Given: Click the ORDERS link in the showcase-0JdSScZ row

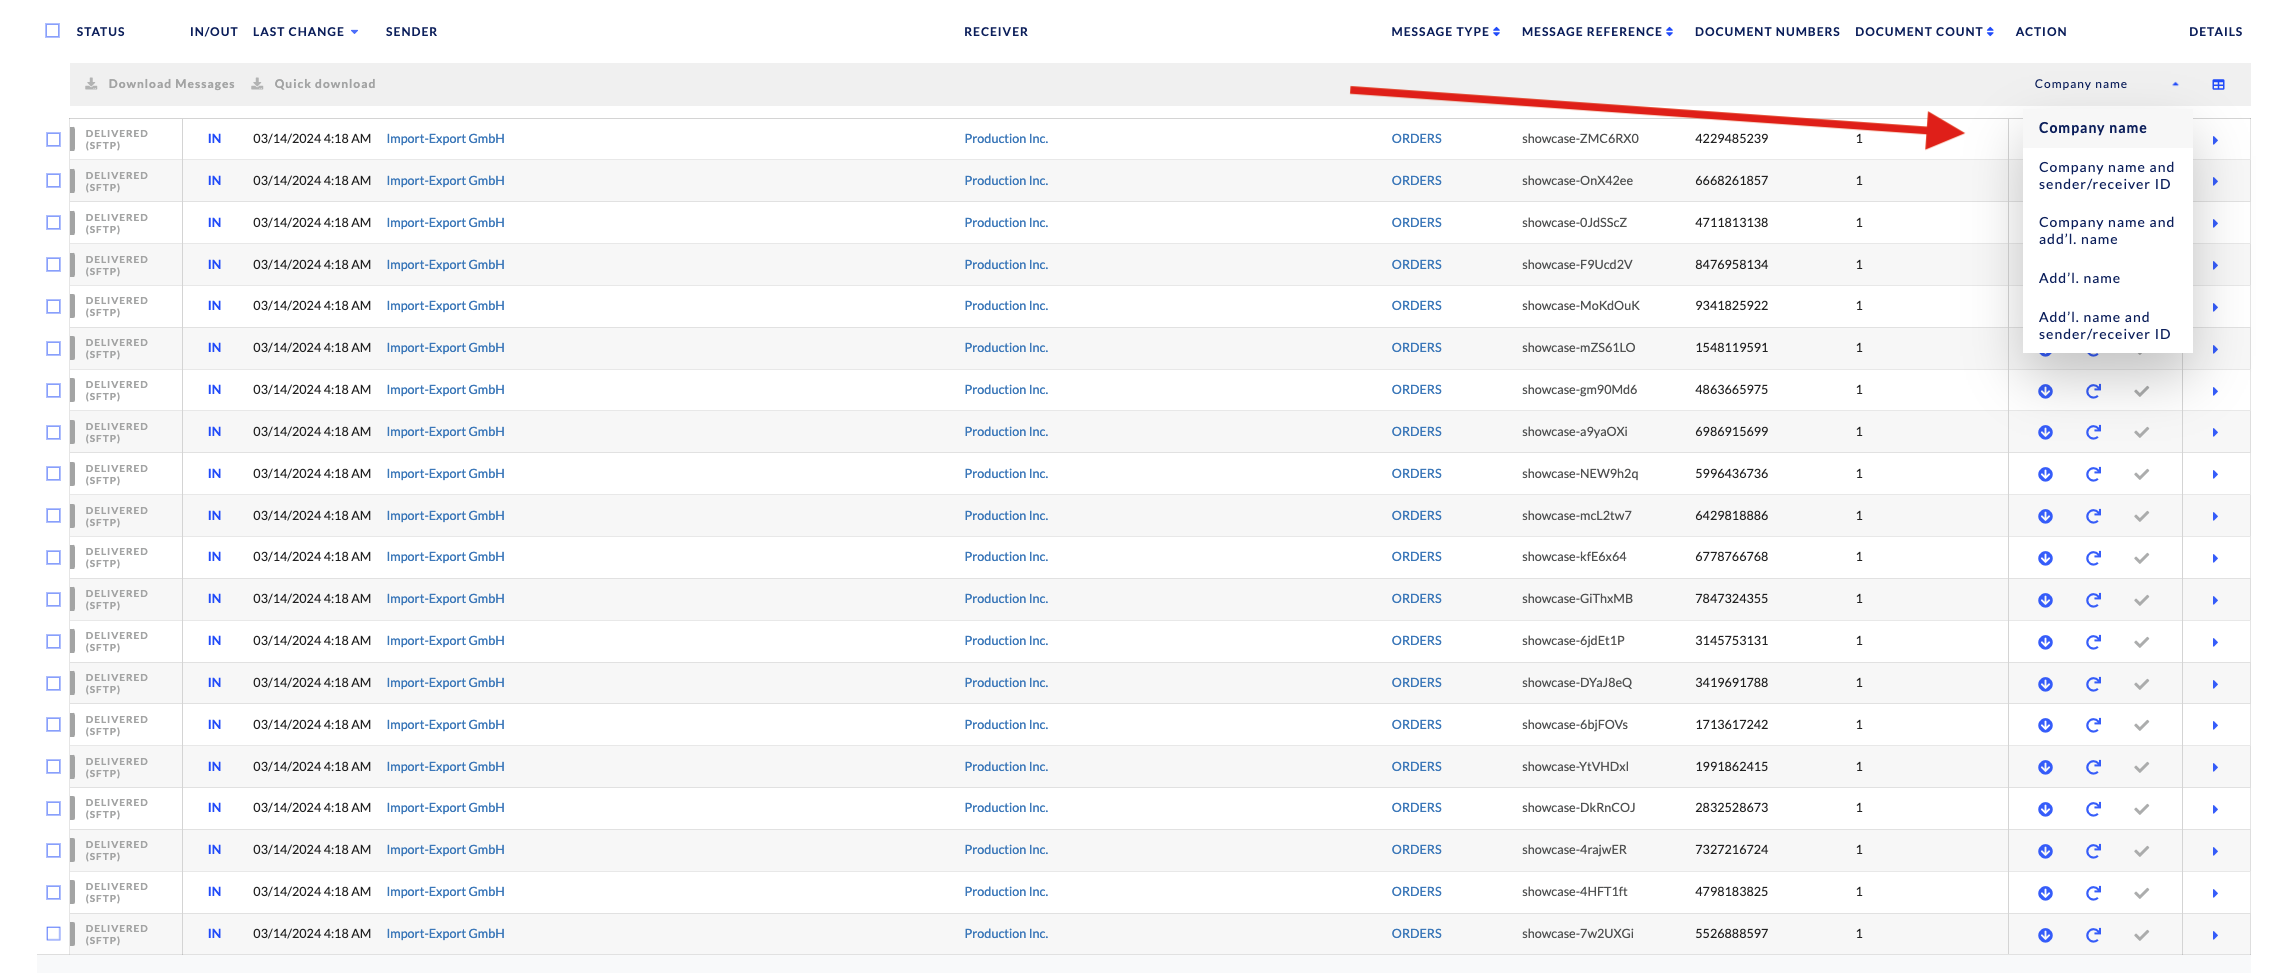Looking at the screenshot, I should pyautogui.click(x=1416, y=223).
